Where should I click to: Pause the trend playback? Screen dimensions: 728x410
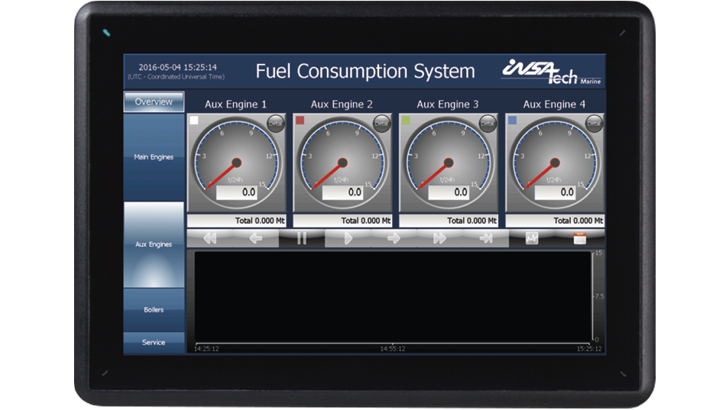coord(302,239)
